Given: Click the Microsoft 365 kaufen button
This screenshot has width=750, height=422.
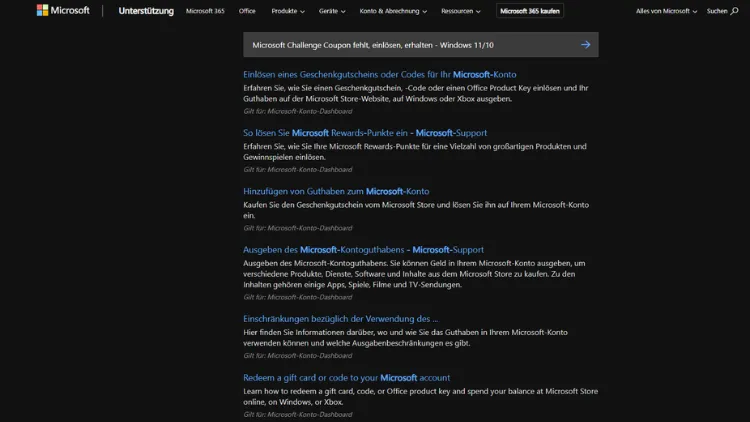Looking at the screenshot, I should point(529,11).
